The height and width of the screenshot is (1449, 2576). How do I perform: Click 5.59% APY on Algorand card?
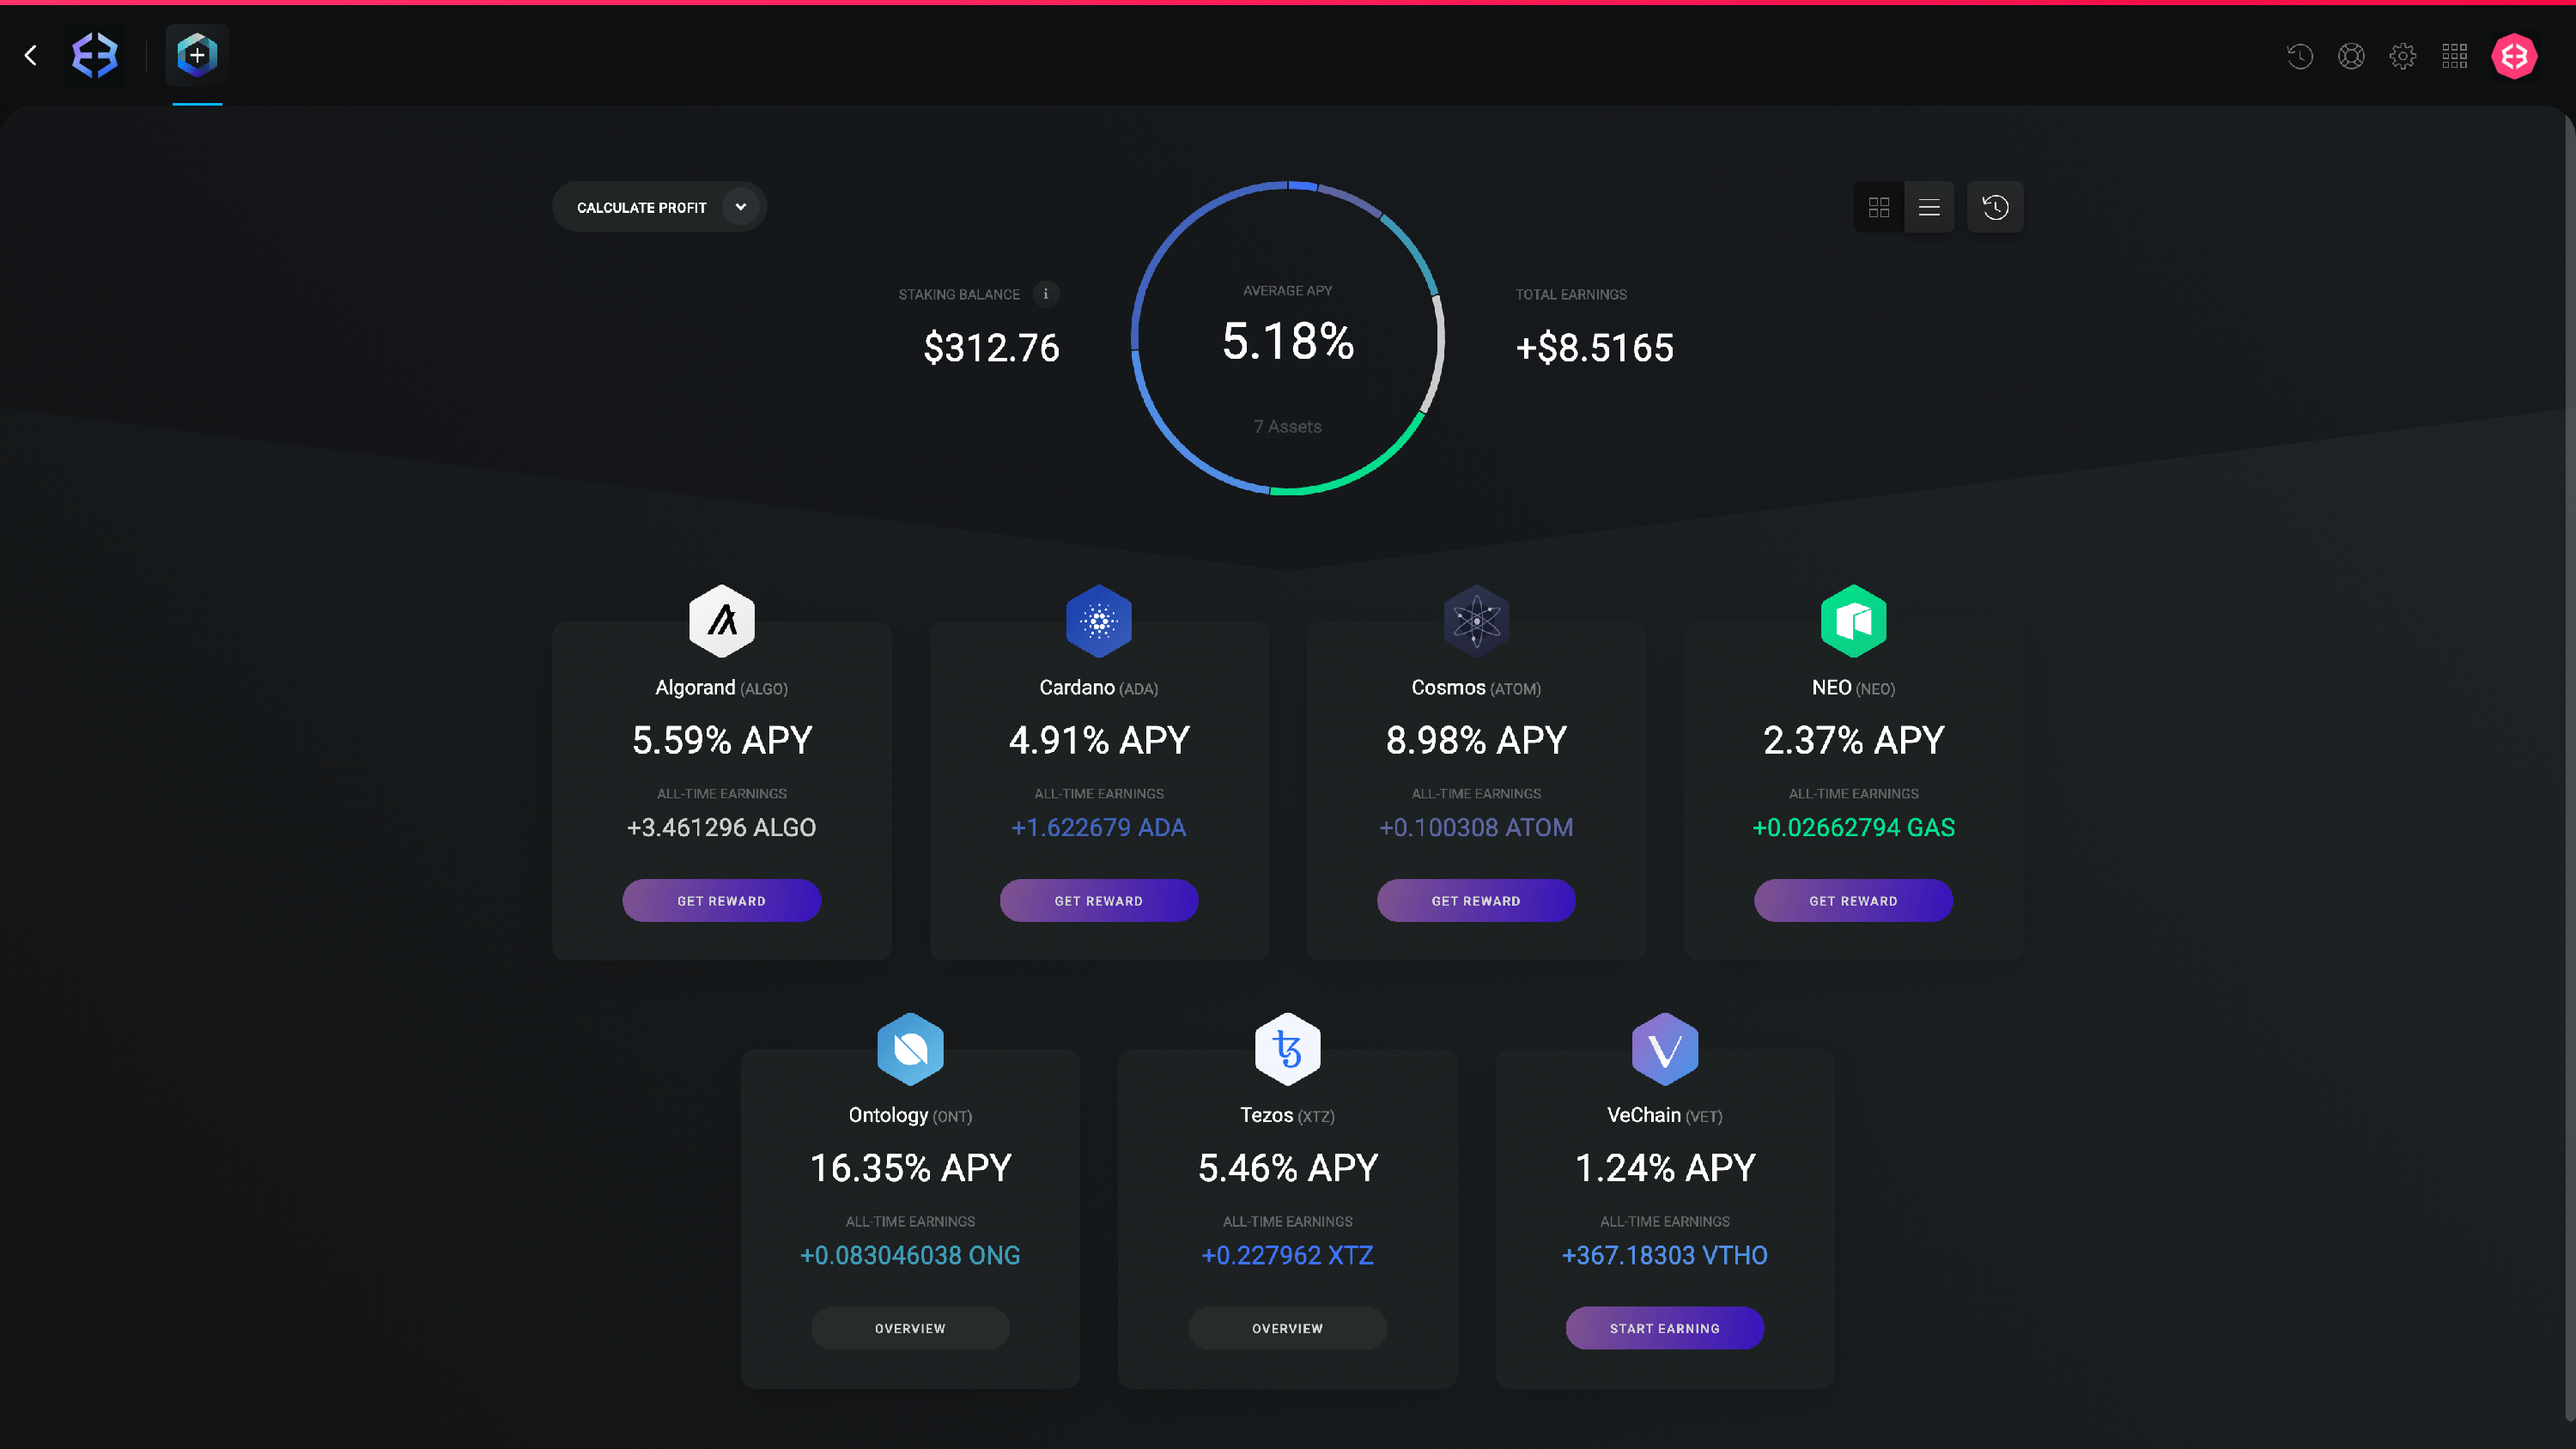pyautogui.click(x=722, y=741)
